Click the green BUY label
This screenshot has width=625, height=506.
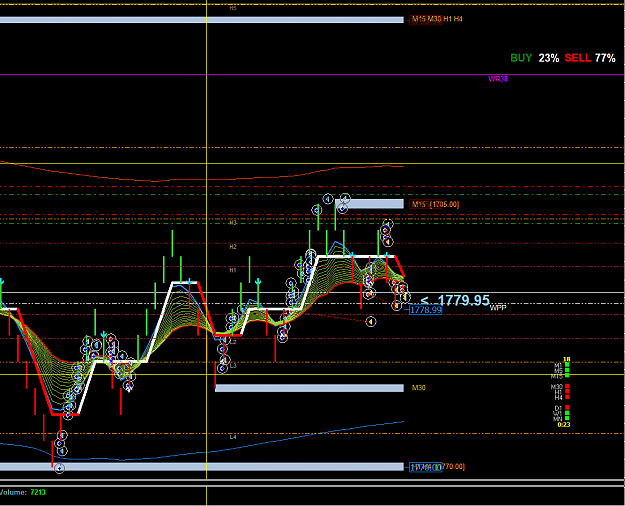pos(521,58)
